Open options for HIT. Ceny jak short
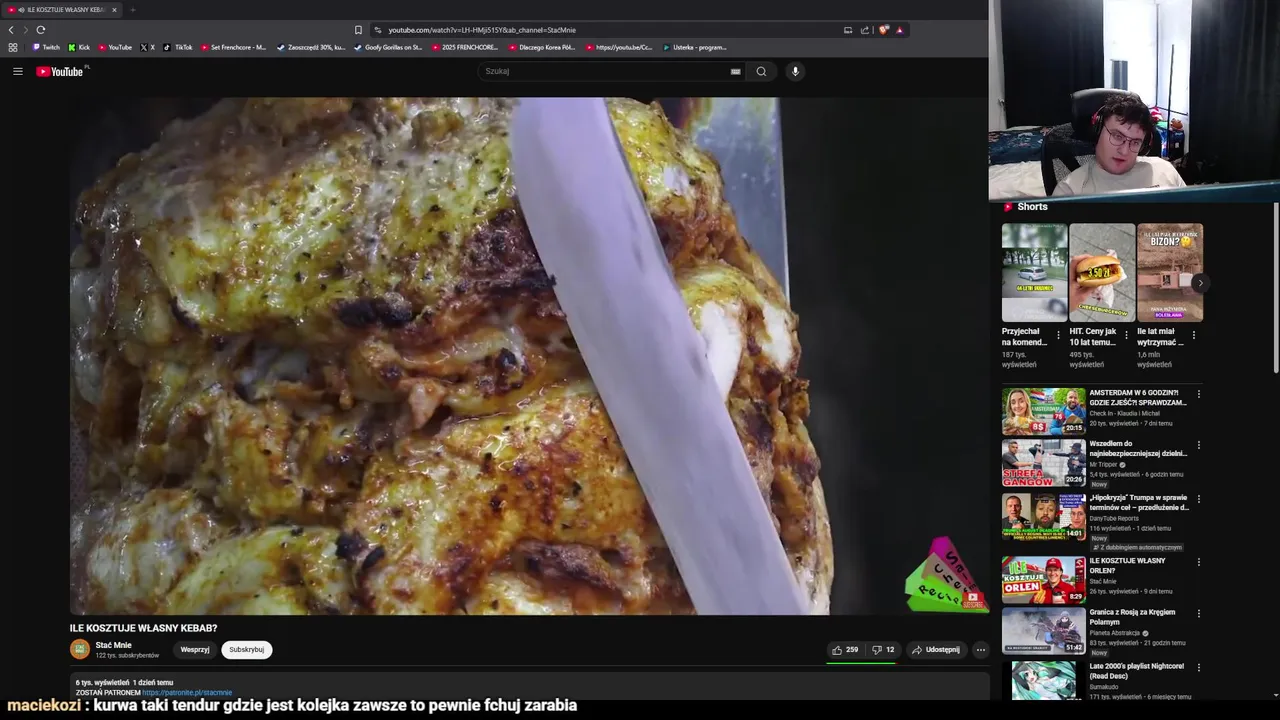Image resolution: width=1280 pixels, height=720 pixels. (x=1126, y=335)
